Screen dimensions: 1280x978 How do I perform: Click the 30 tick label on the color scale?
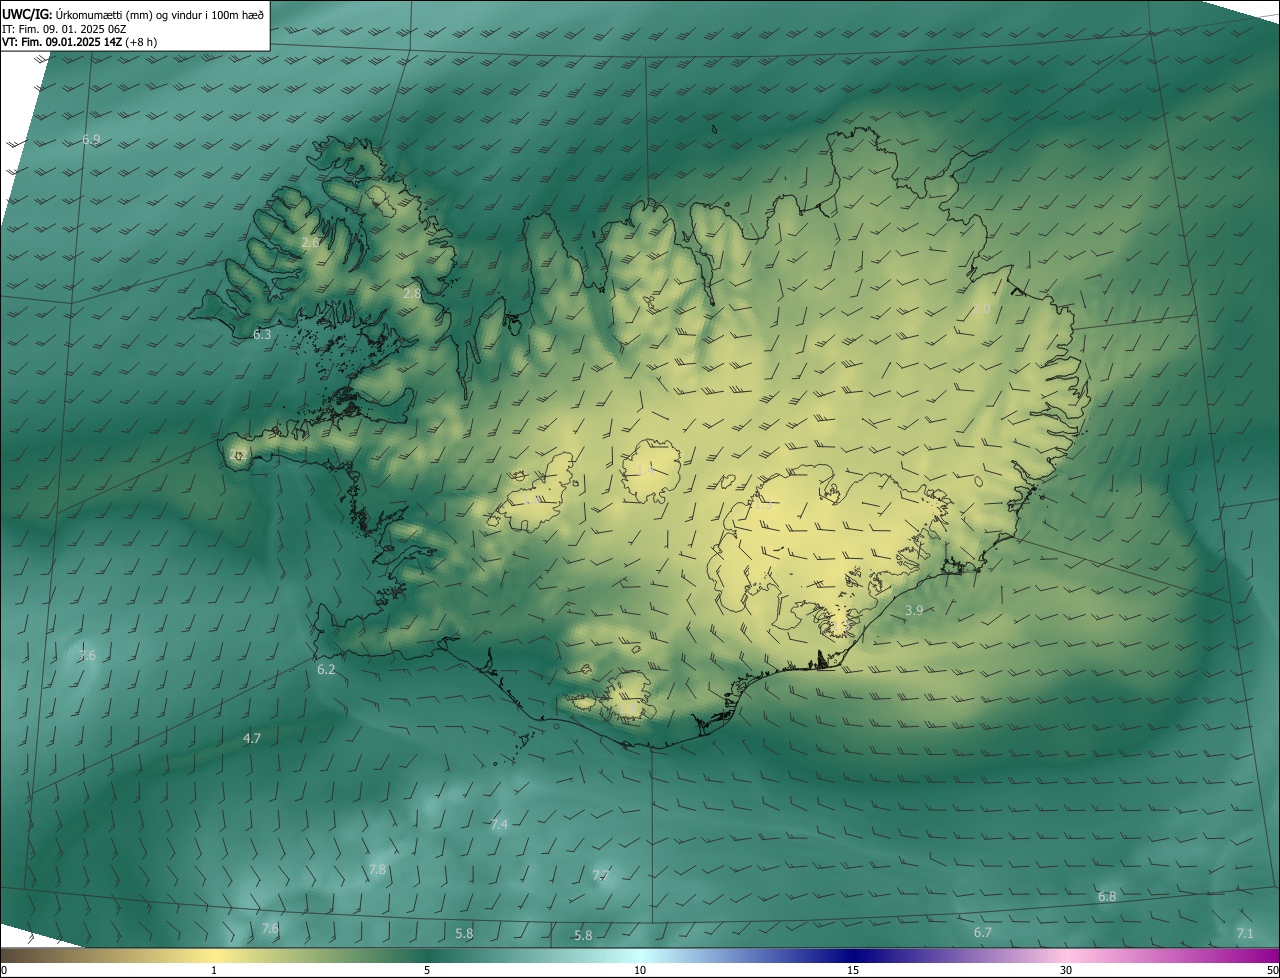coord(1066,970)
